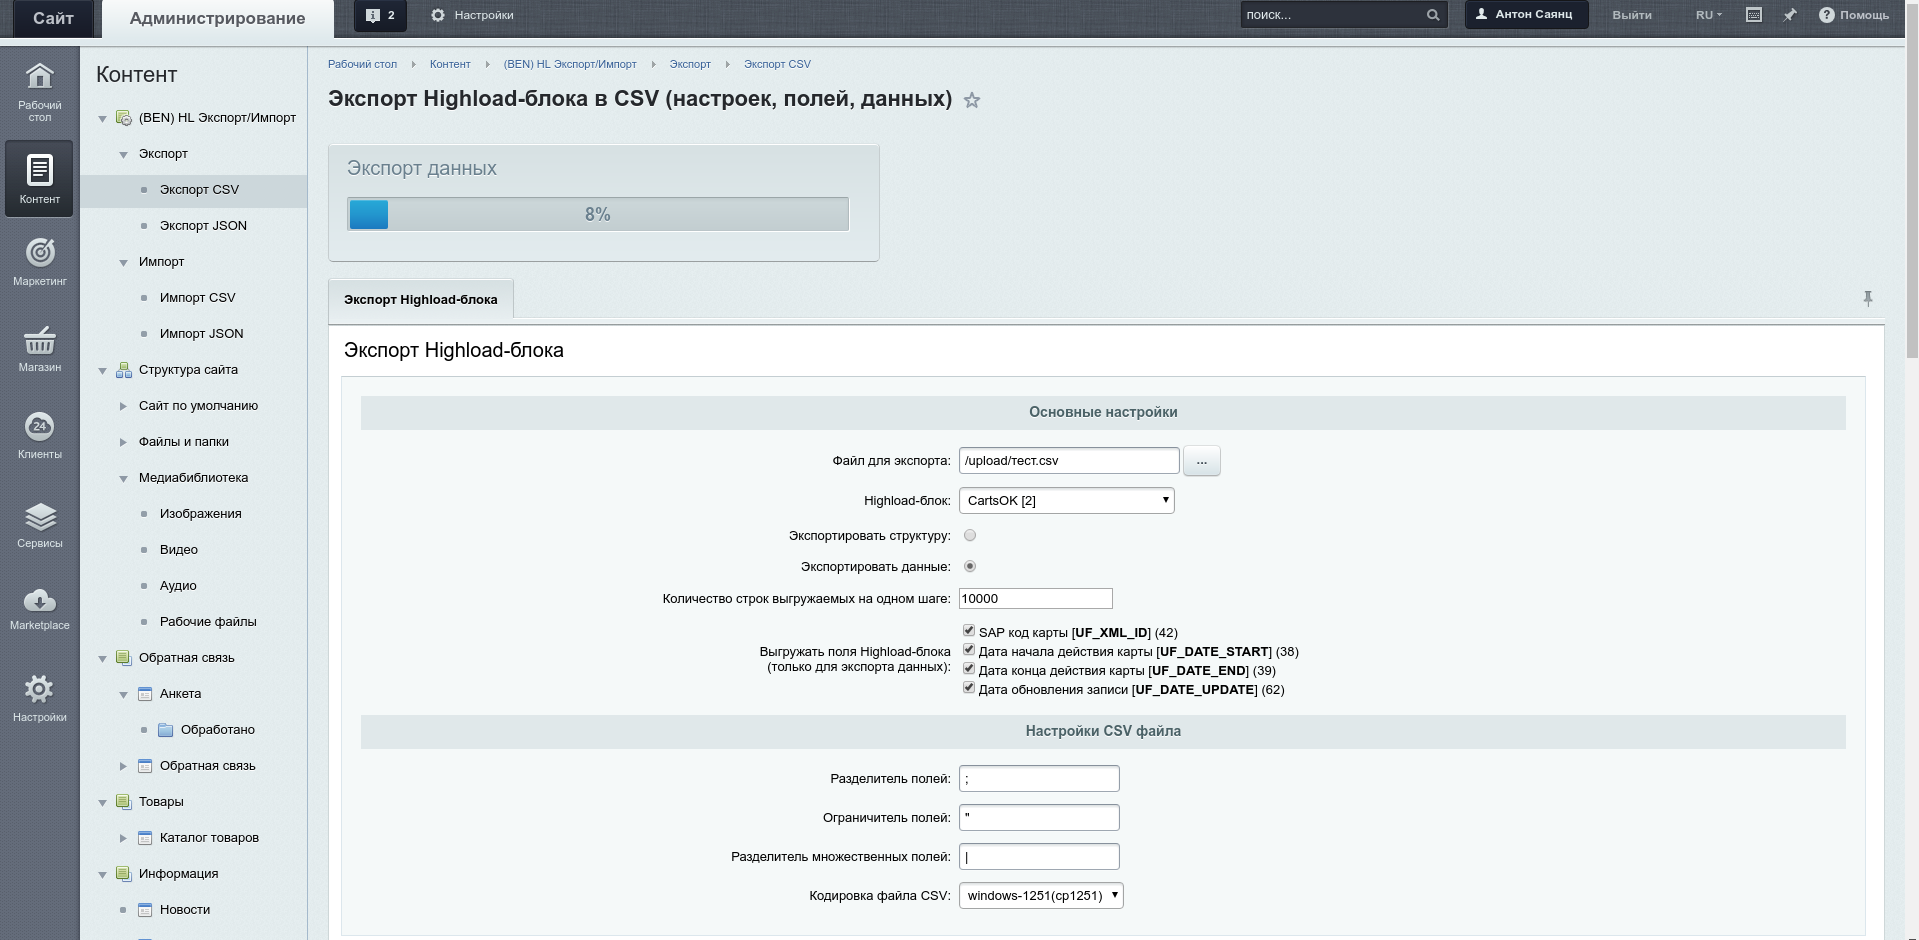Select the Экспорт Highload-блока tab
Screen dimensions: 1919x940
421,299
